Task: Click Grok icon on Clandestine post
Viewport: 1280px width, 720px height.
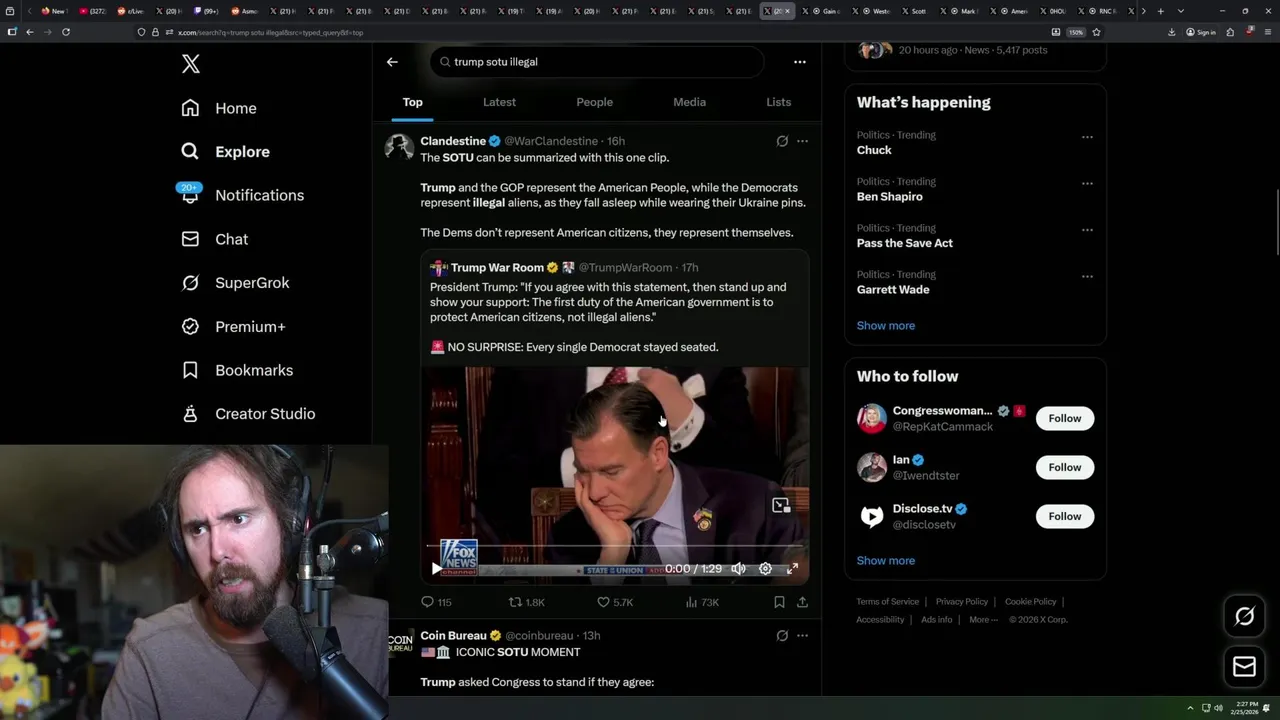Action: click(782, 141)
